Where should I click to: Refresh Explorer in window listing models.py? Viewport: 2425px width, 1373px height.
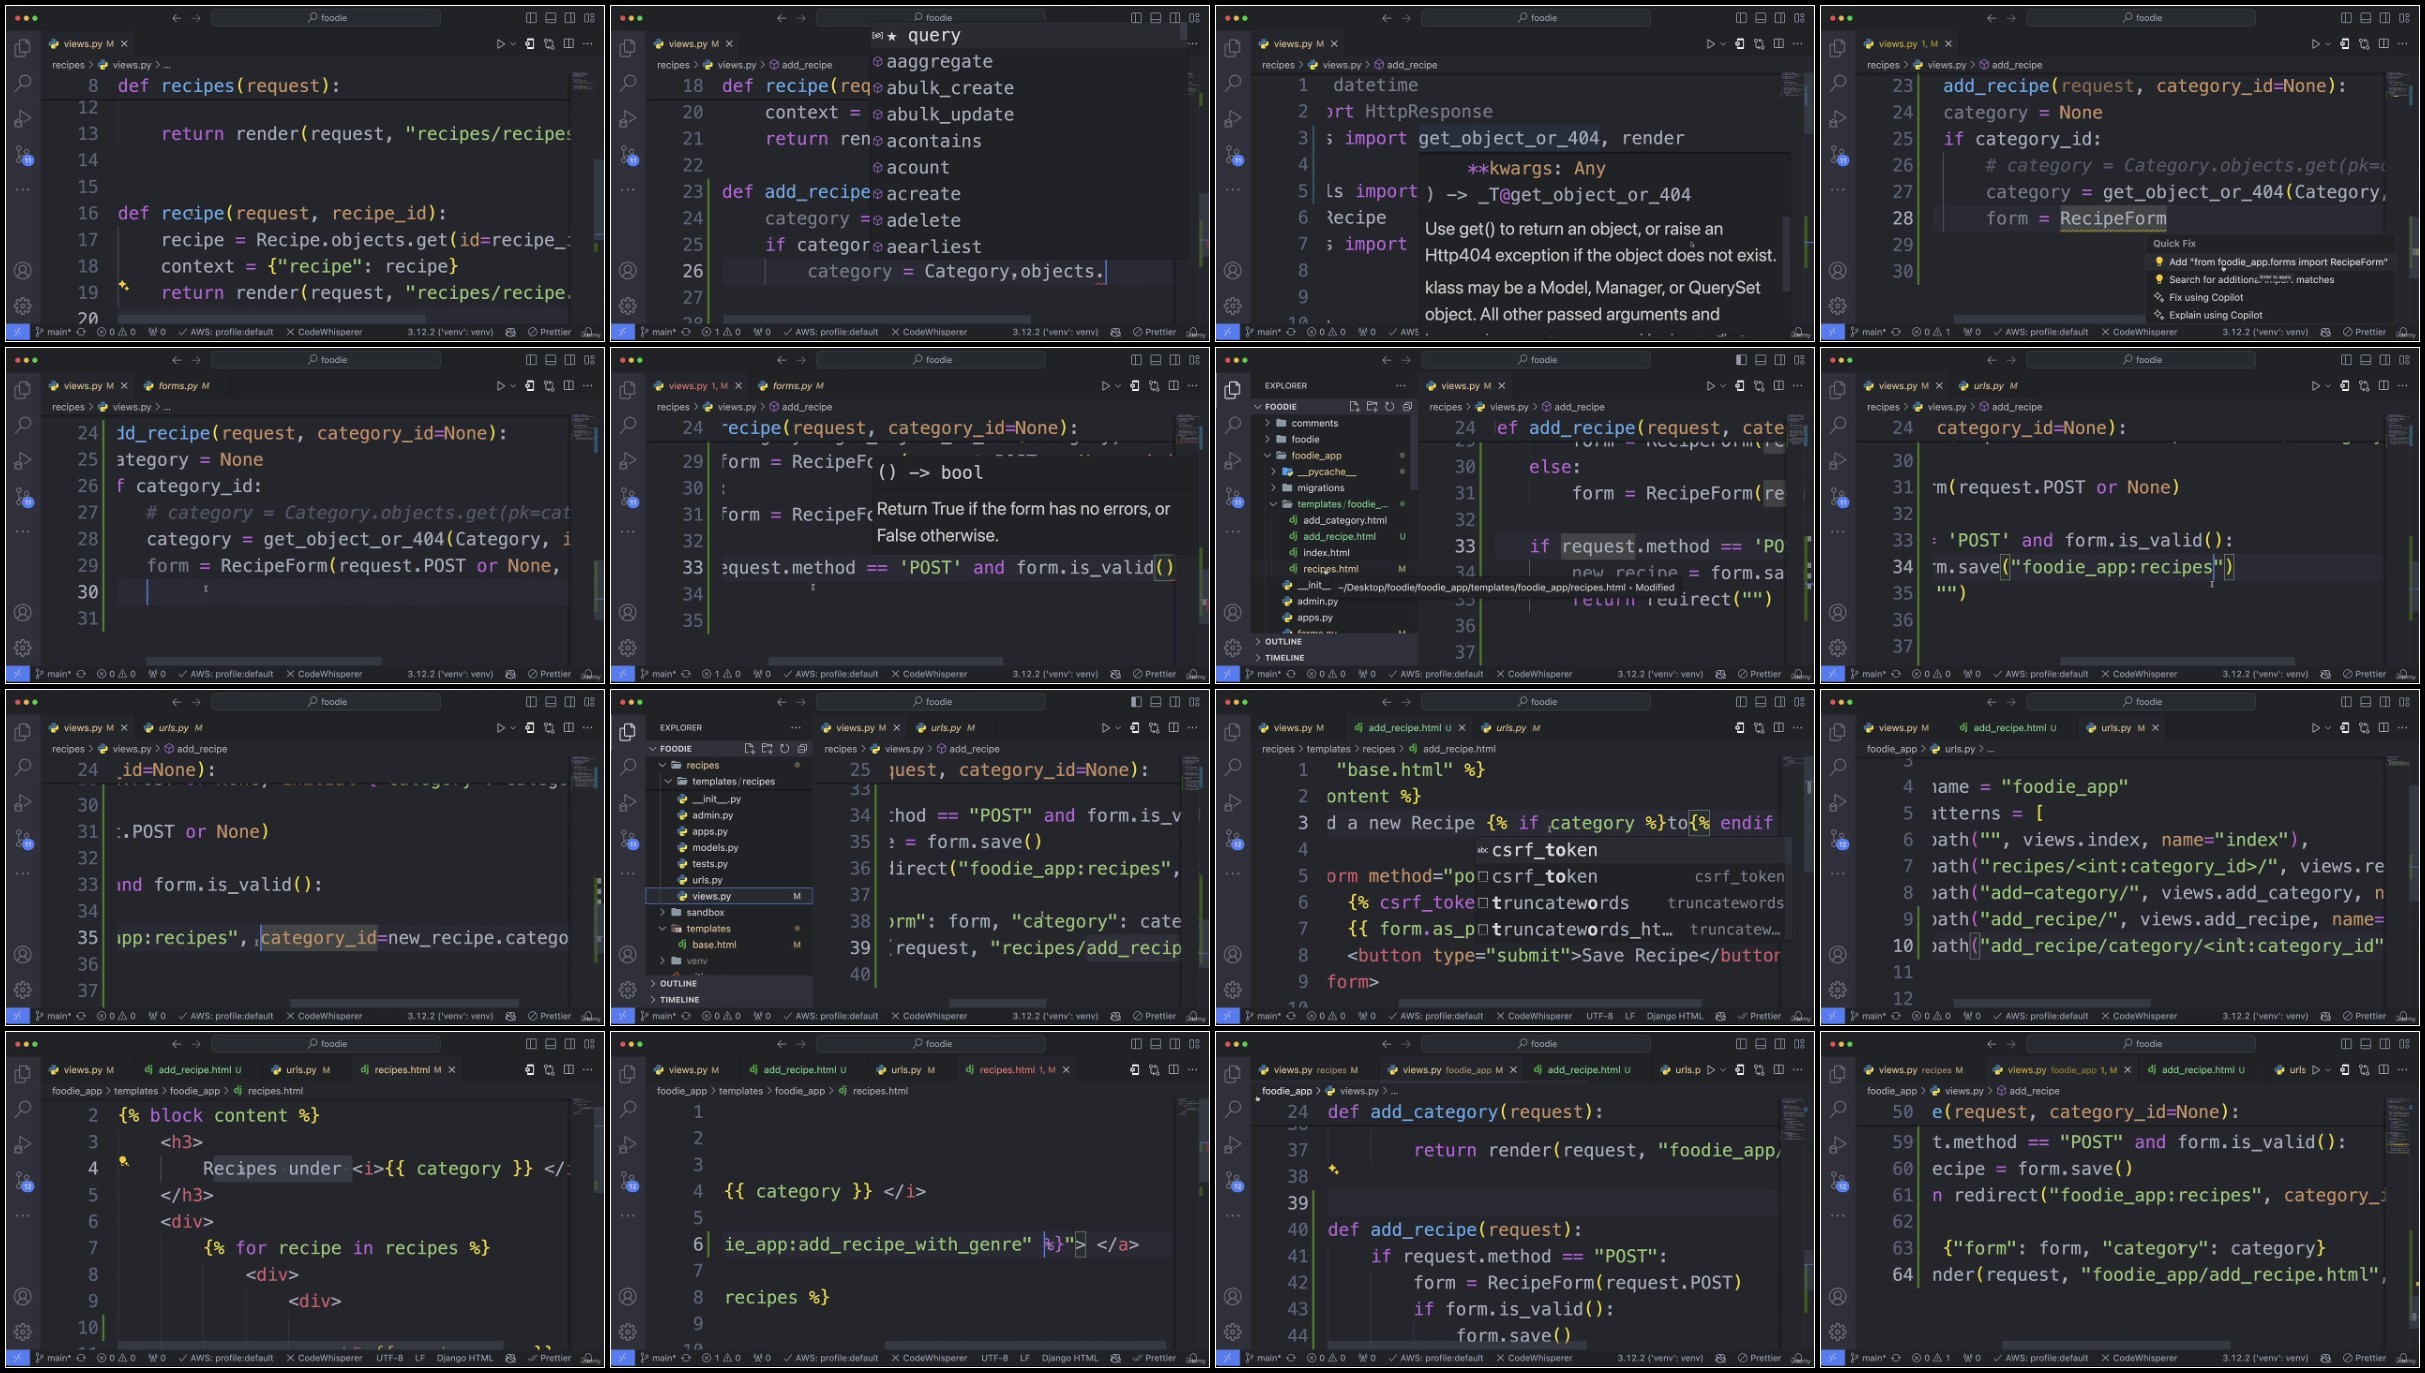pos(784,749)
